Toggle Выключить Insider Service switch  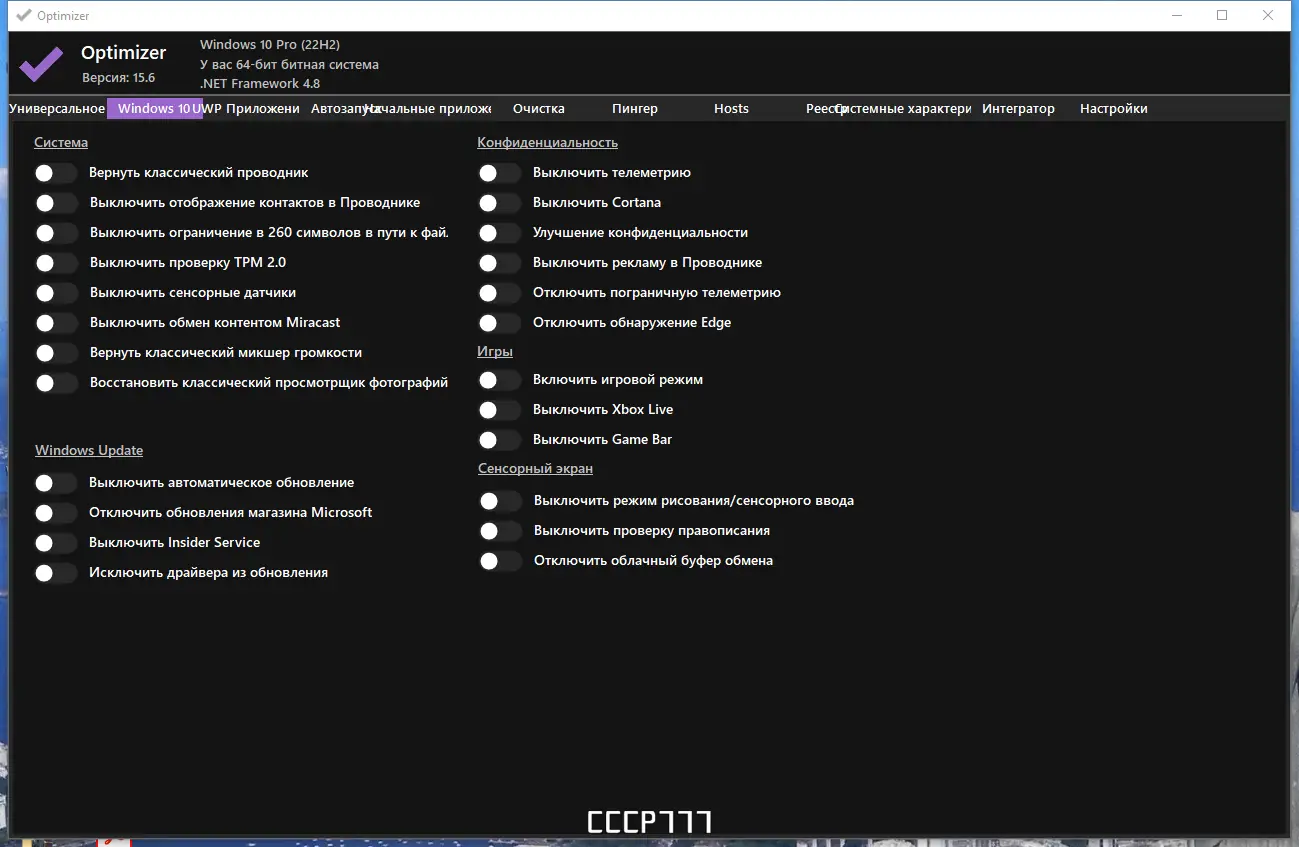tap(56, 543)
